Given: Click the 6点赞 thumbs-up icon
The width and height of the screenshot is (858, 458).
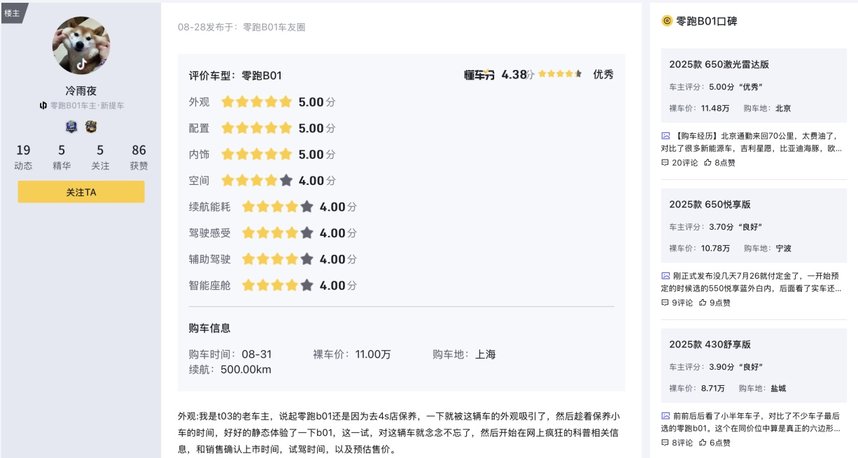Looking at the screenshot, I should tap(703, 443).
